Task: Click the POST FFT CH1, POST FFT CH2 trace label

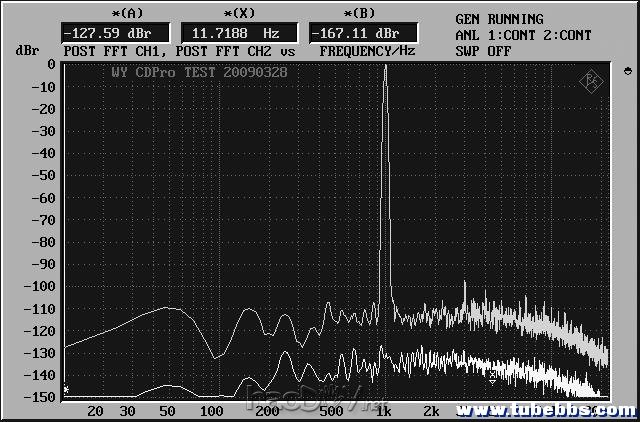Action: click(179, 50)
